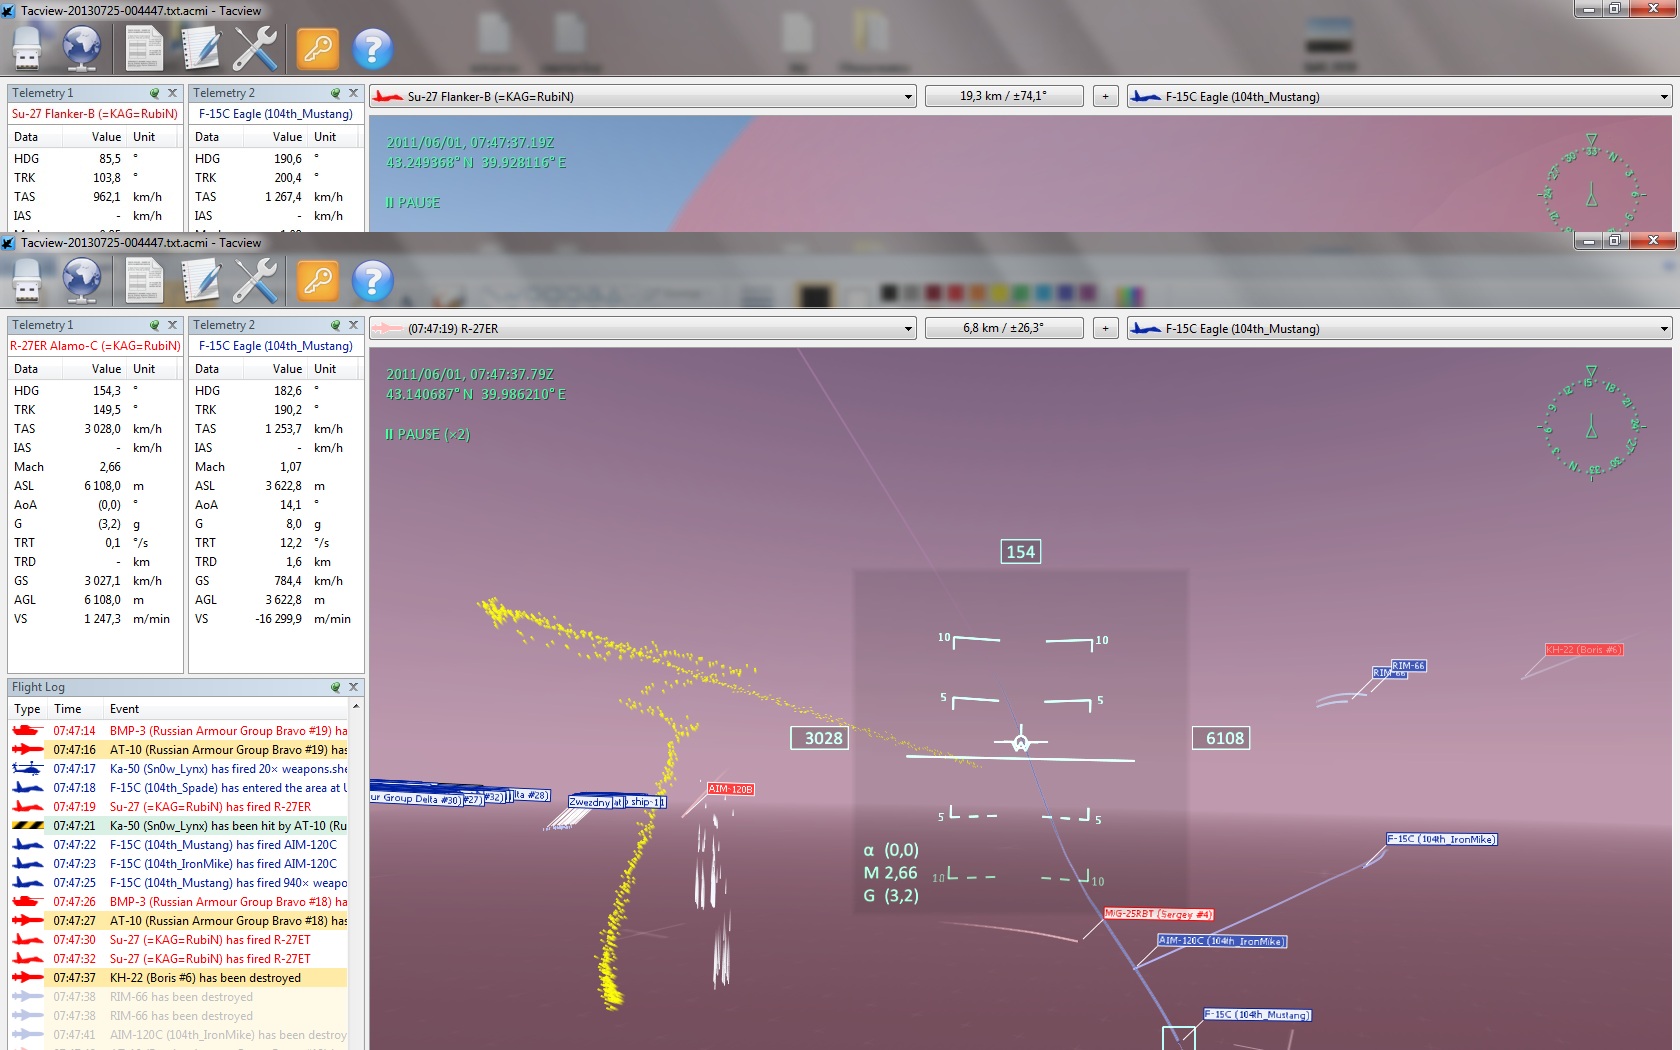Image resolution: width=1680 pixels, height=1050 pixels.
Task: Click TAS 1 253,7 row in lower Telemetry 2
Action: (276, 429)
